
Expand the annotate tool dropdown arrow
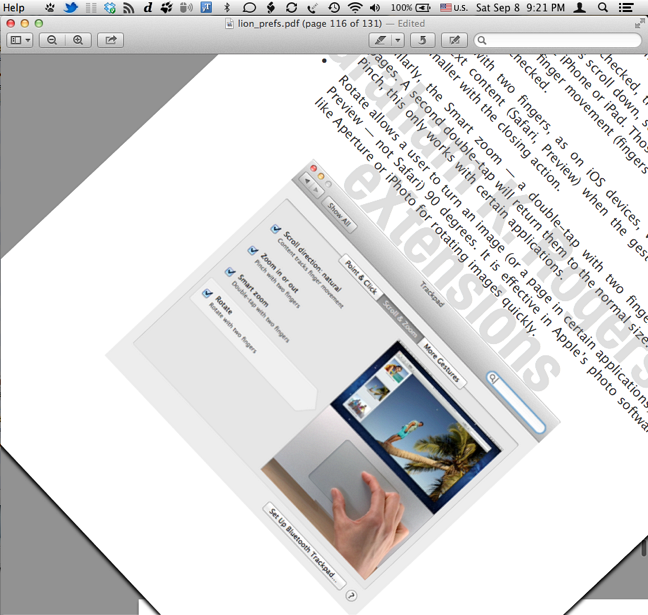tap(398, 40)
